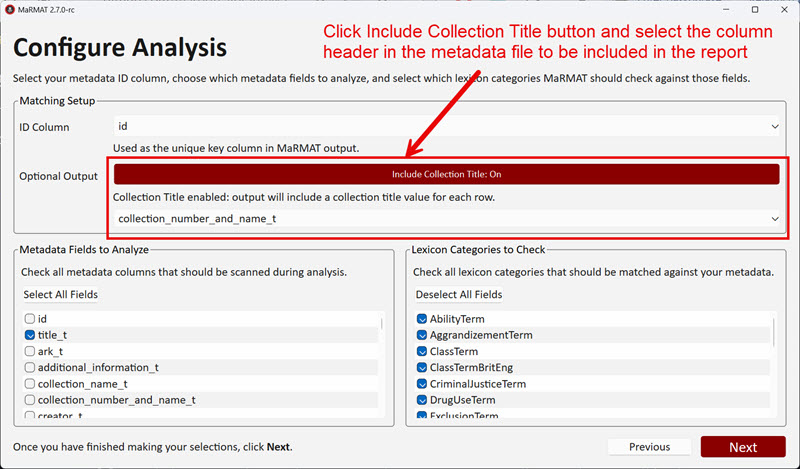Image resolution: width=800 pixels, height=469 pixels.
Task: Check the ark_t field checkbox
Action: (30, 352)
